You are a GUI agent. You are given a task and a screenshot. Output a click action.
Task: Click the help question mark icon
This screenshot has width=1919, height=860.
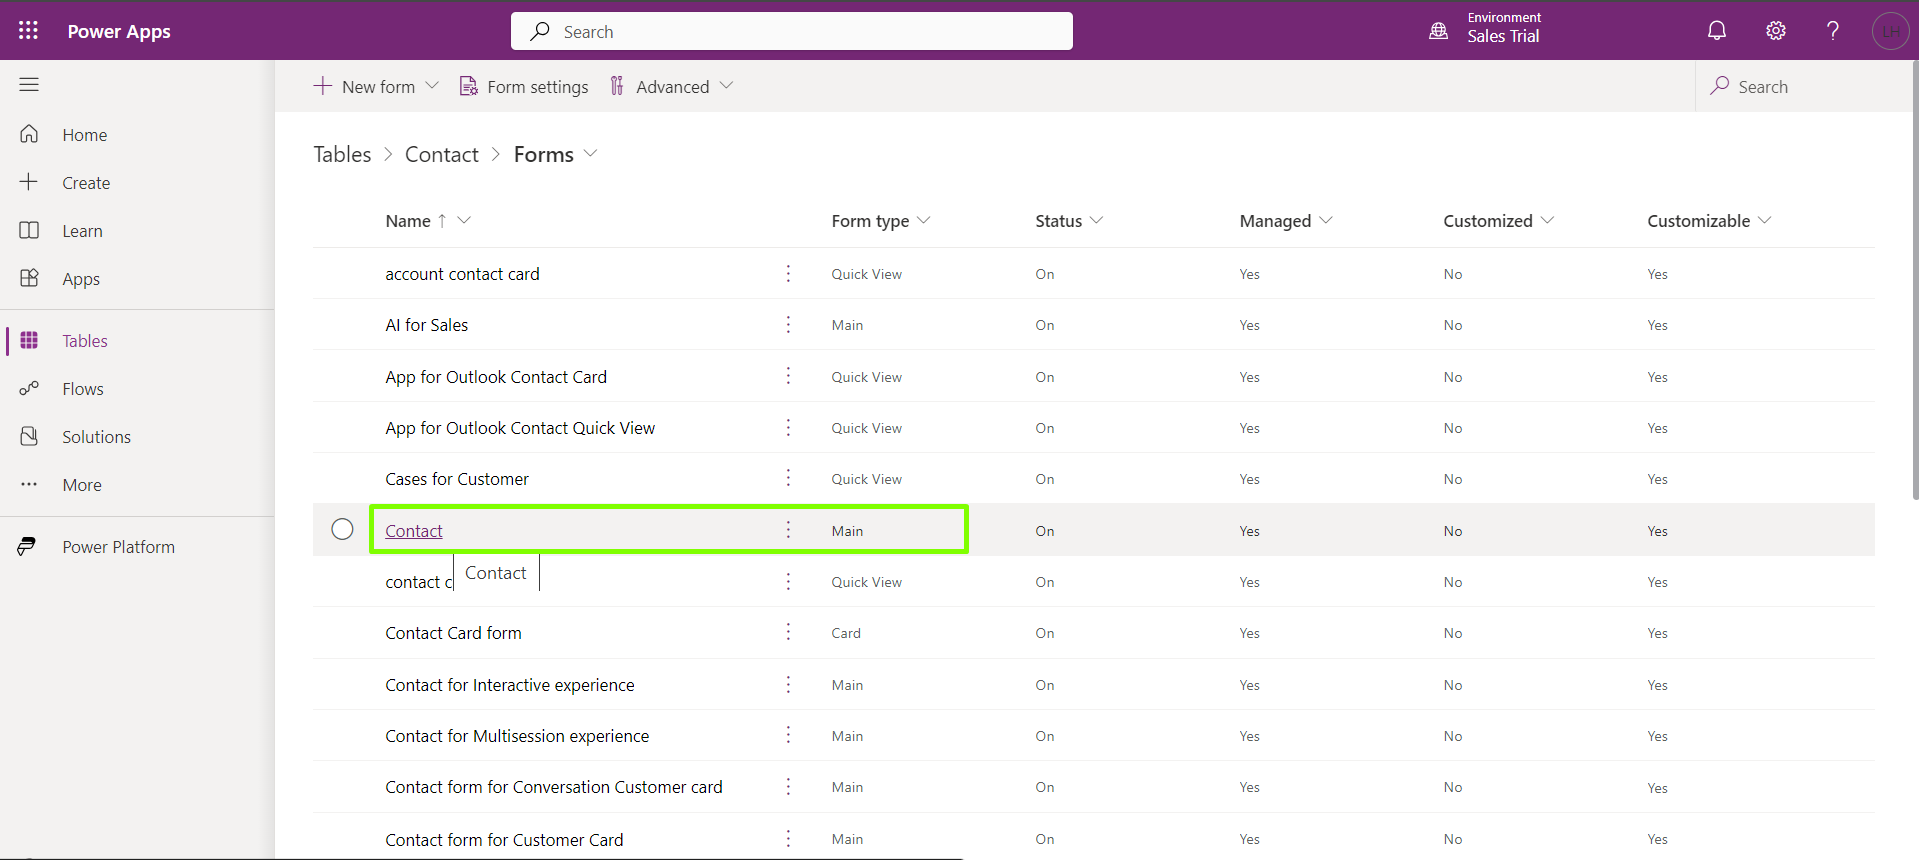[1832, 31]
